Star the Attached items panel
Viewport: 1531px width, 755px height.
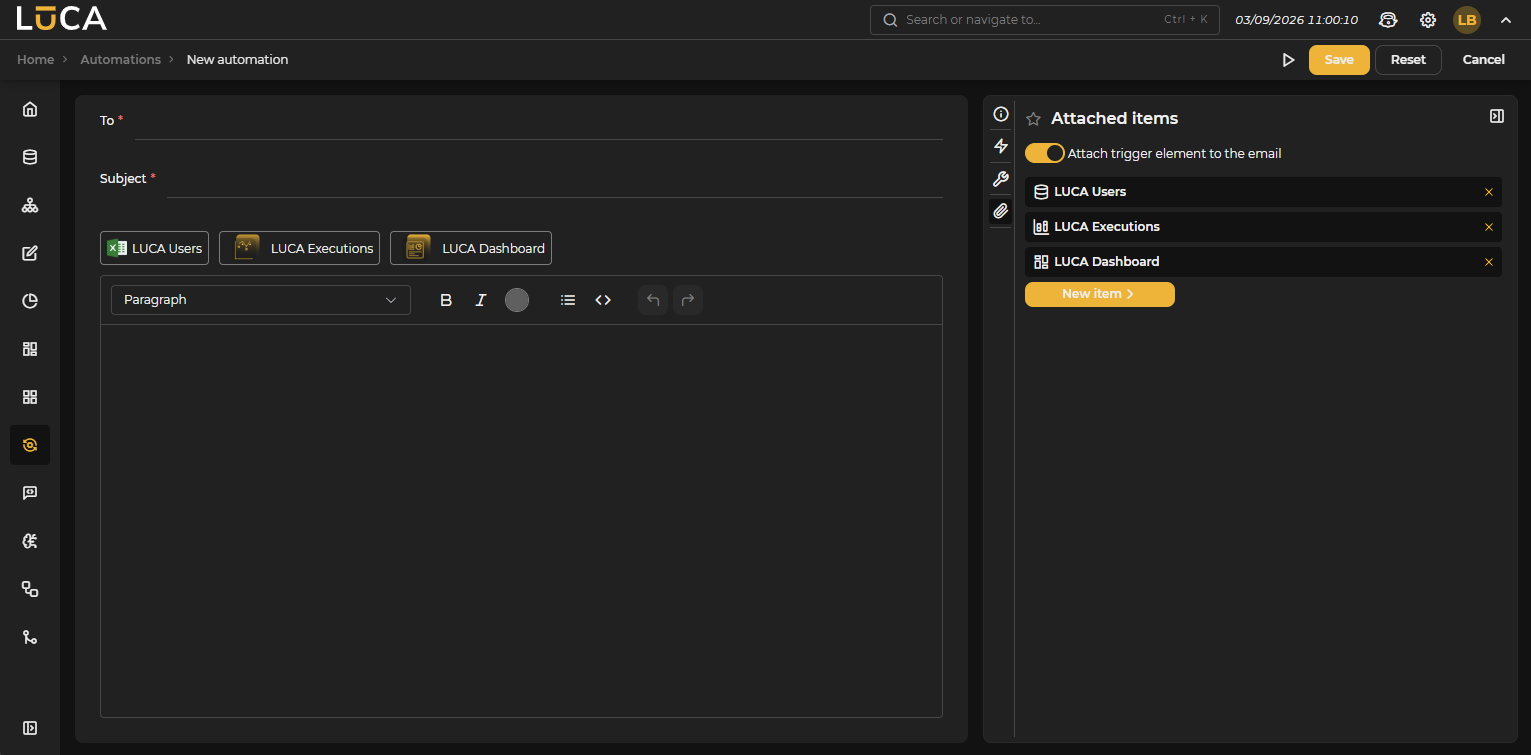(x=1034, y=119)
